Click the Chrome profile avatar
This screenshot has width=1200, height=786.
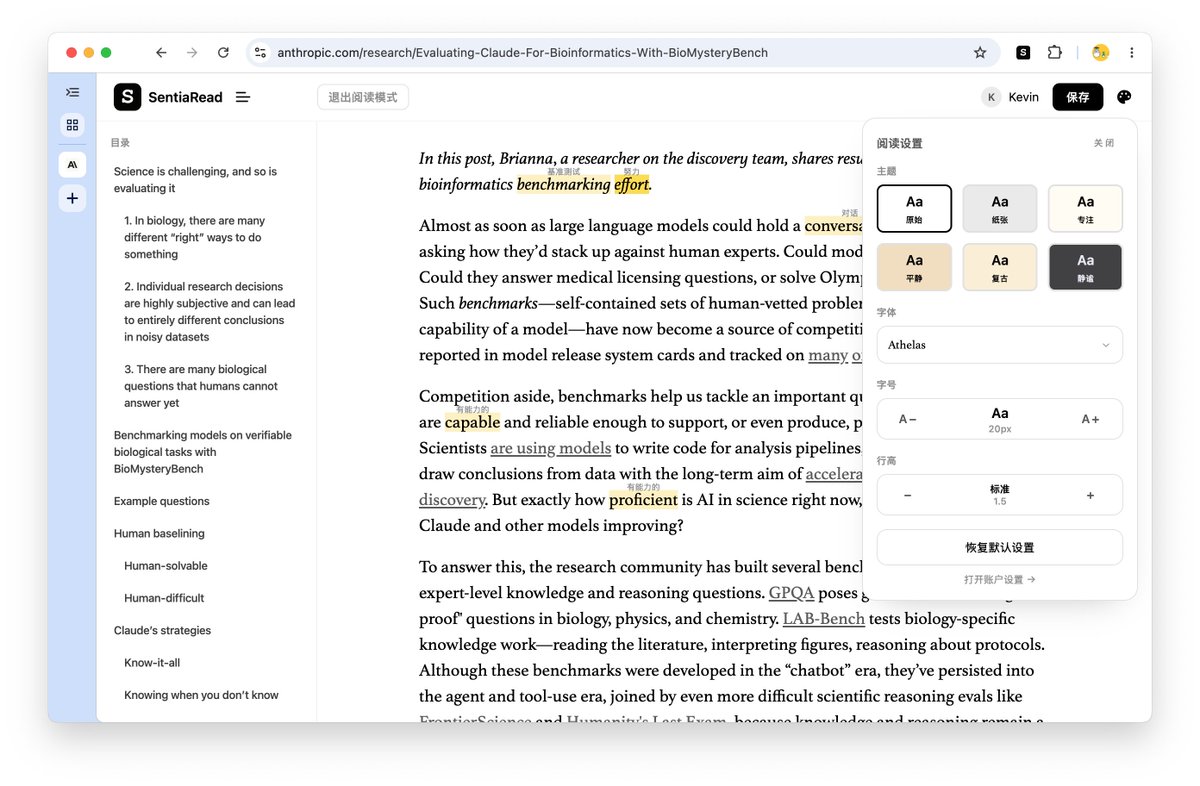[1100, 53]
